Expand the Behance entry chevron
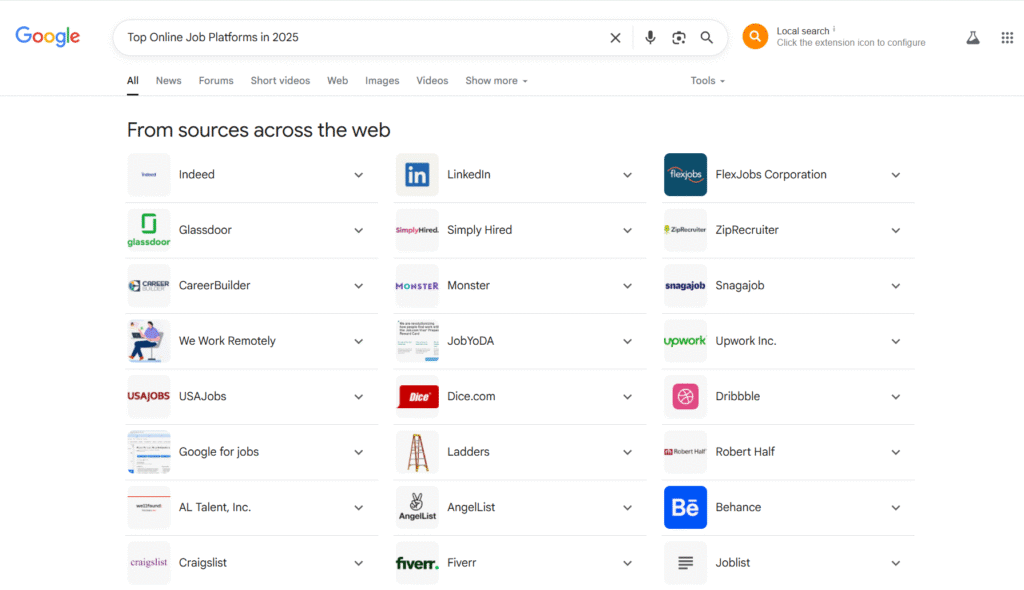 pos(895,508)
